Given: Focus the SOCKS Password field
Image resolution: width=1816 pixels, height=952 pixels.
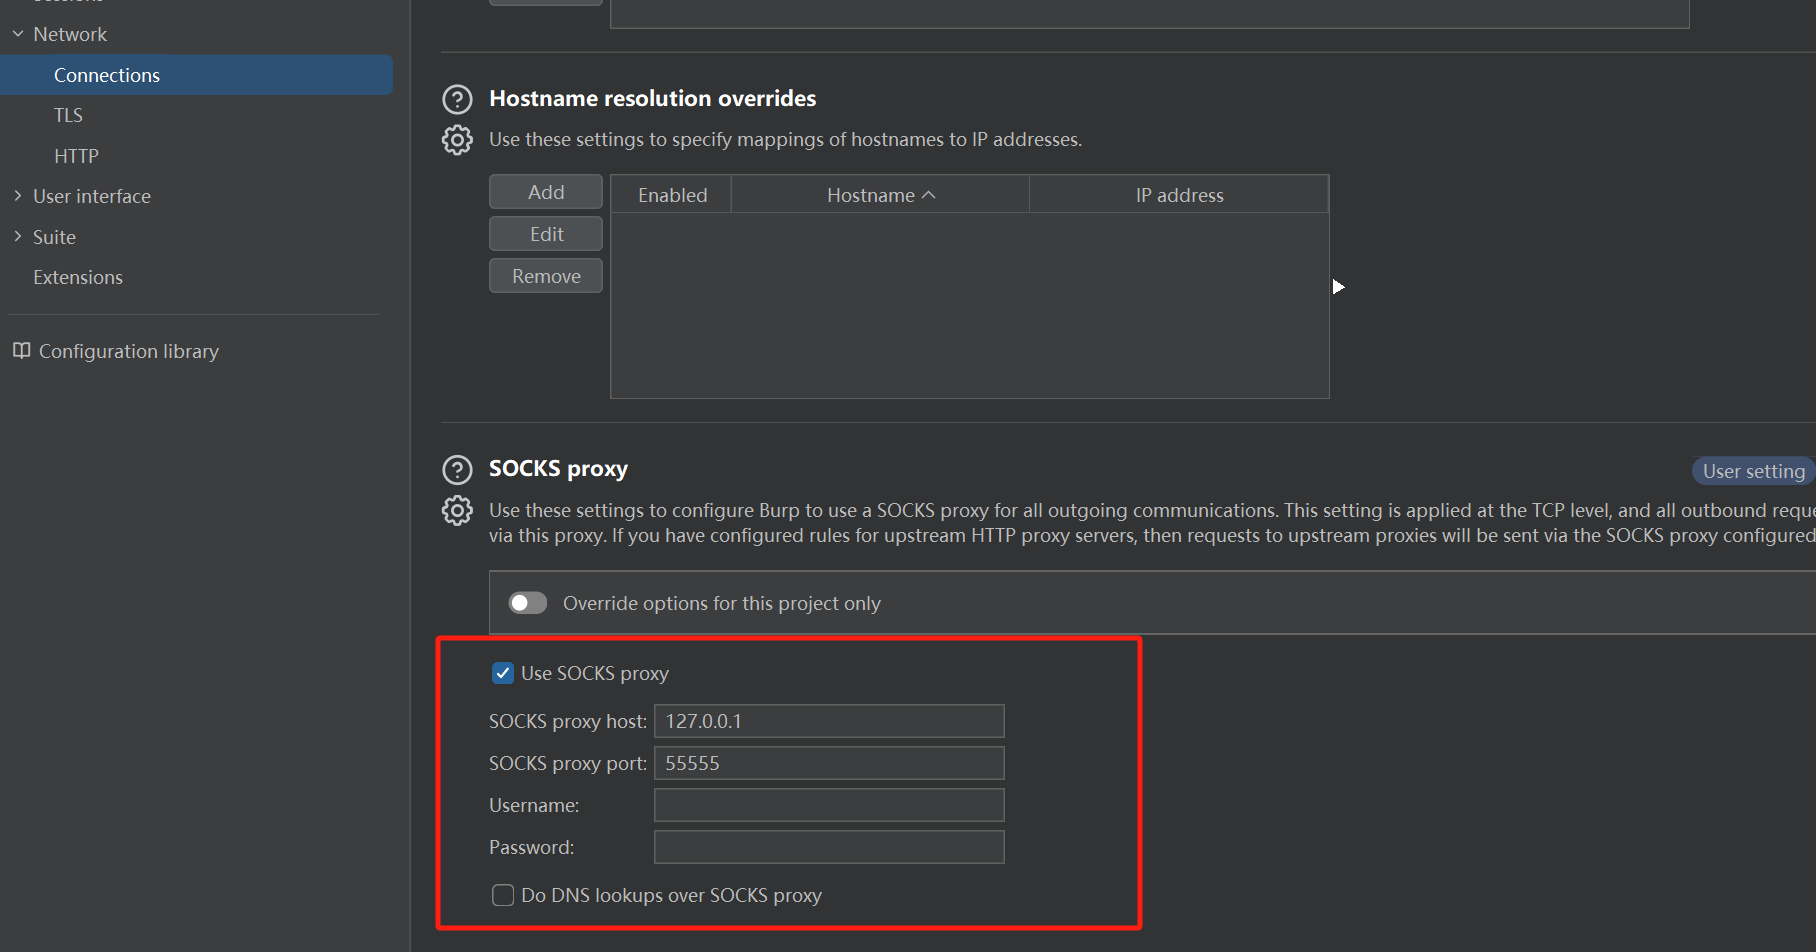Looking at the screenshot, I should (829, 847).
